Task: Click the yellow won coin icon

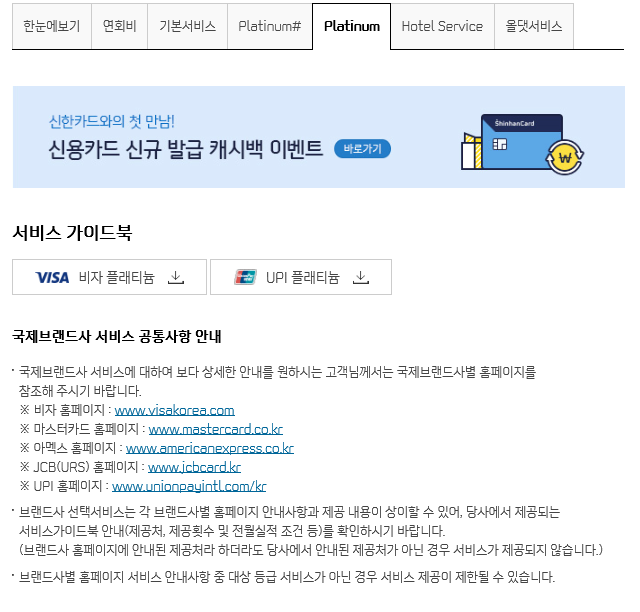Action: tap(565, 157)
